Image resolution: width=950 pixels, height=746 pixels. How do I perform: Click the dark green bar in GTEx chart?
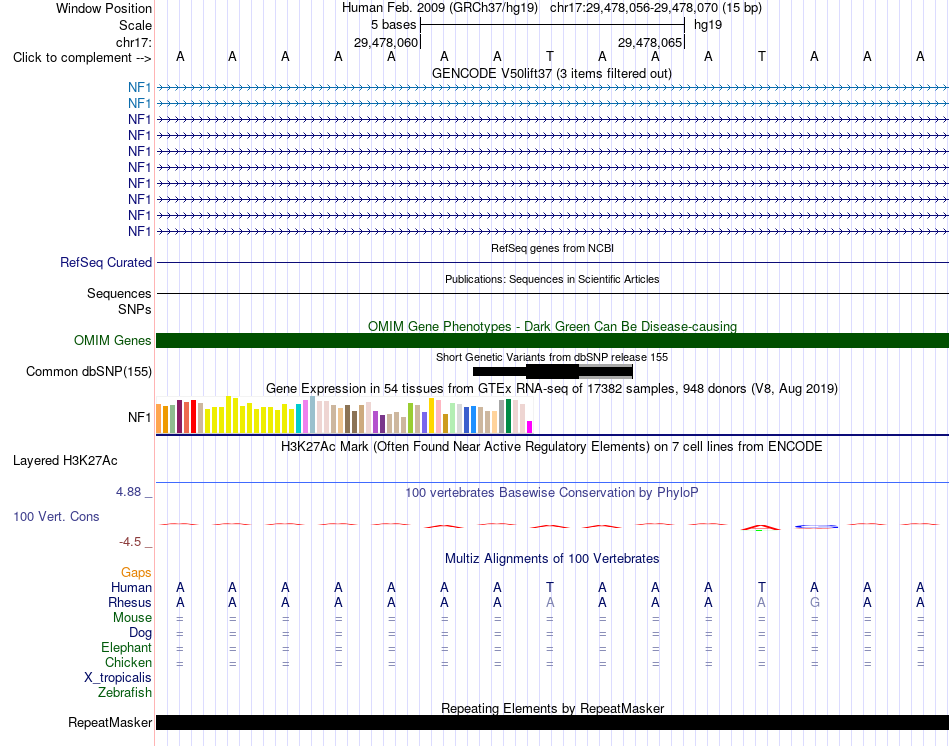(x=509, y=416)
